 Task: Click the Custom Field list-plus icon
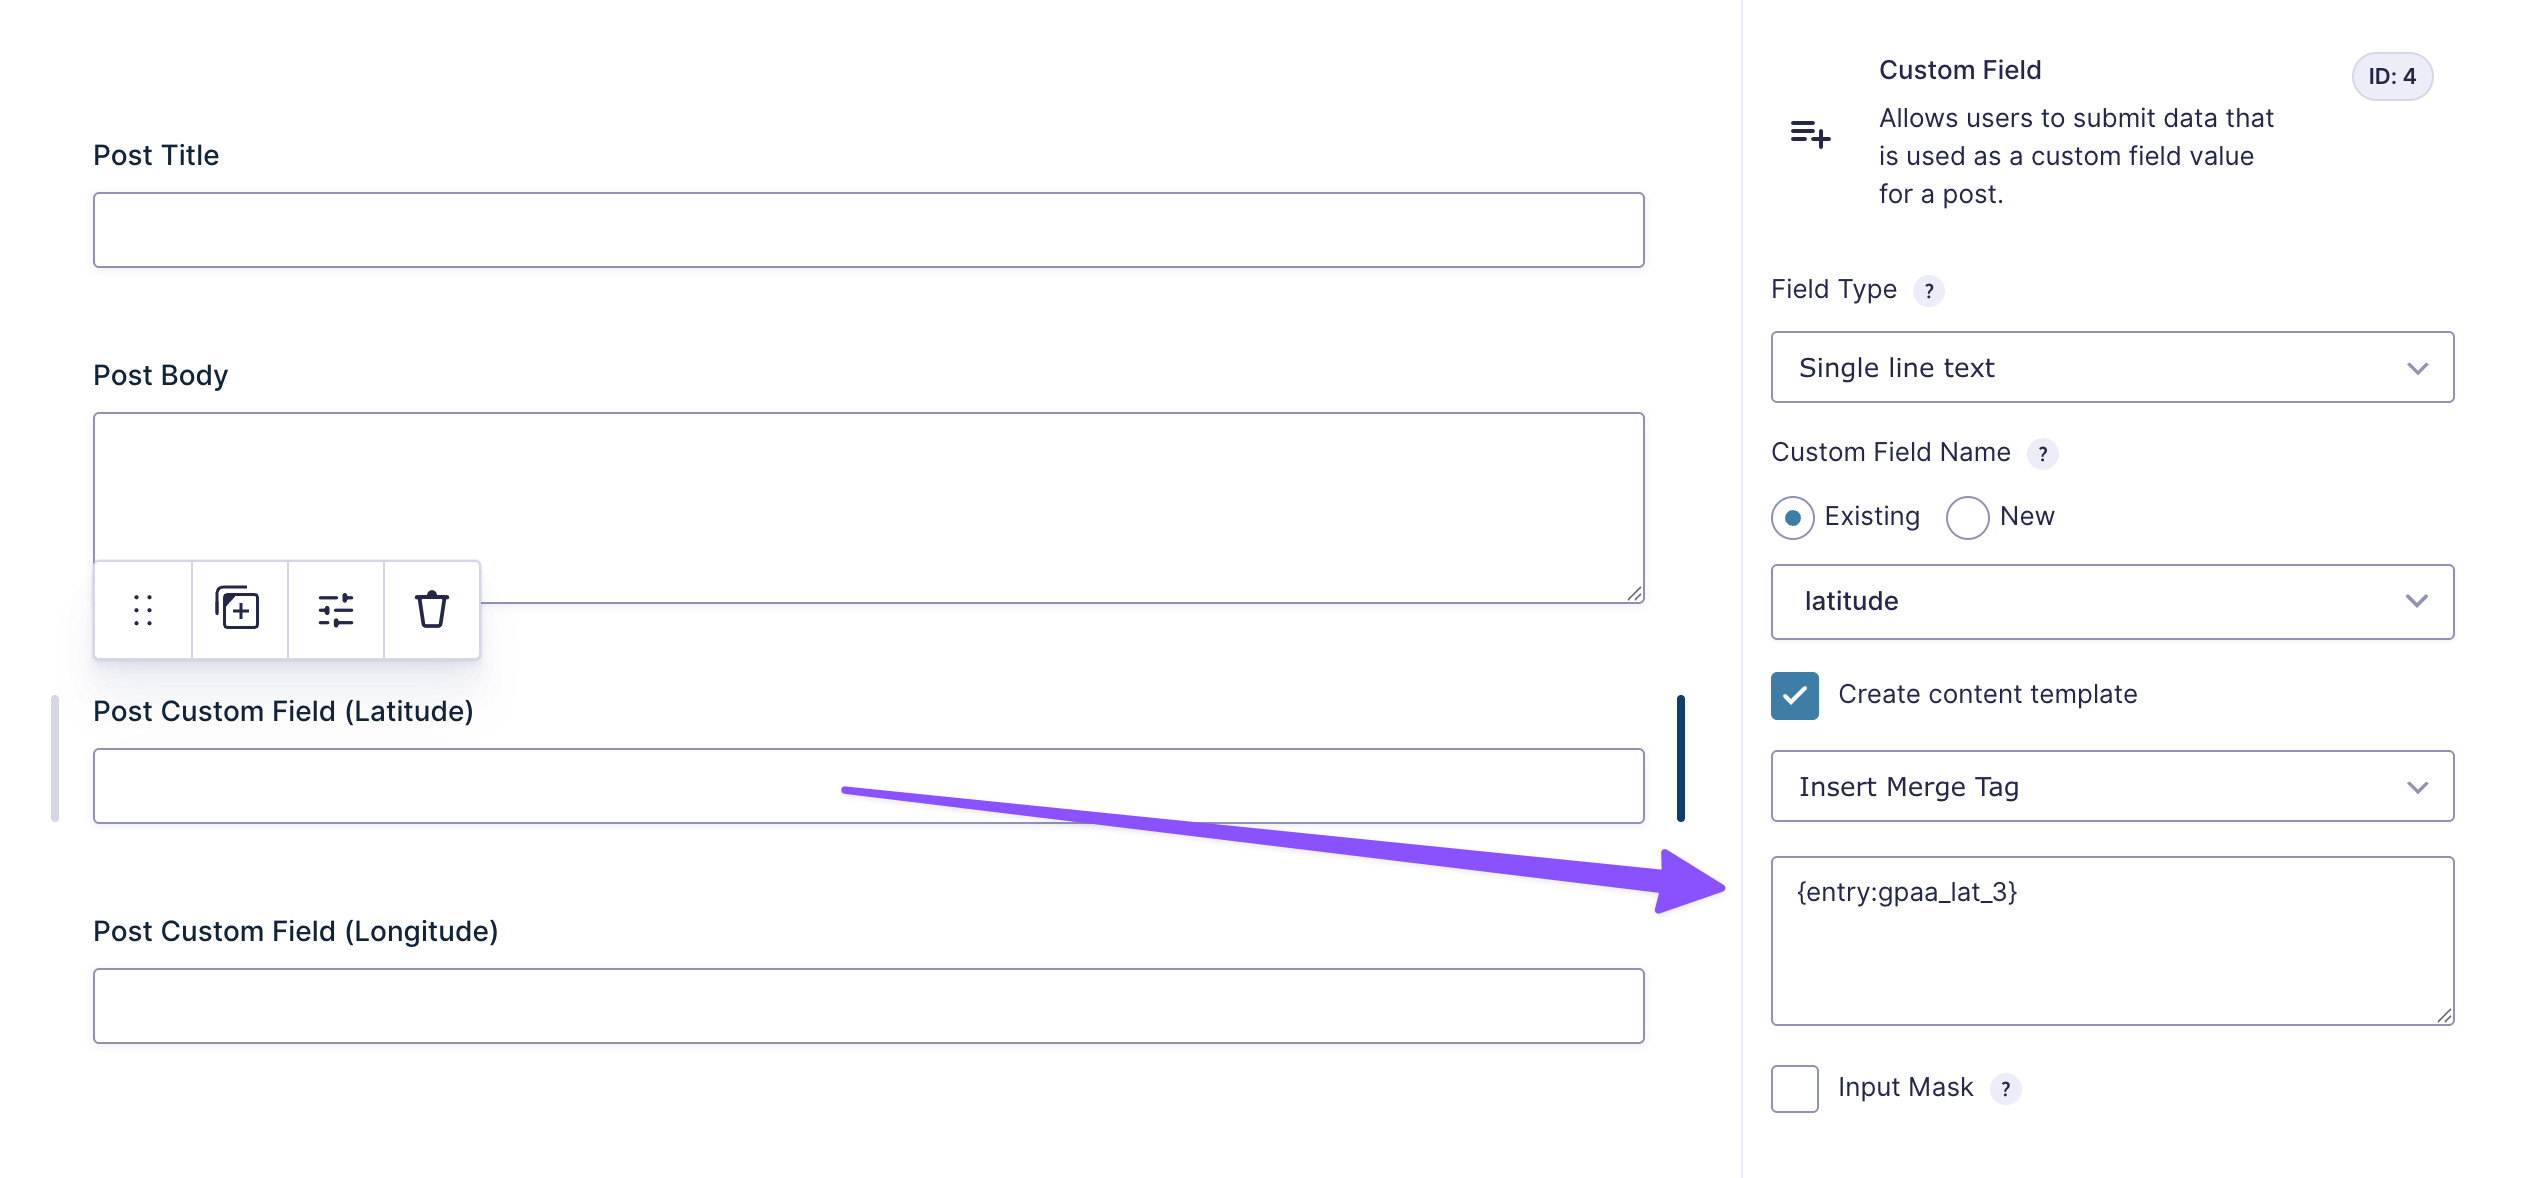(1810, 132)
